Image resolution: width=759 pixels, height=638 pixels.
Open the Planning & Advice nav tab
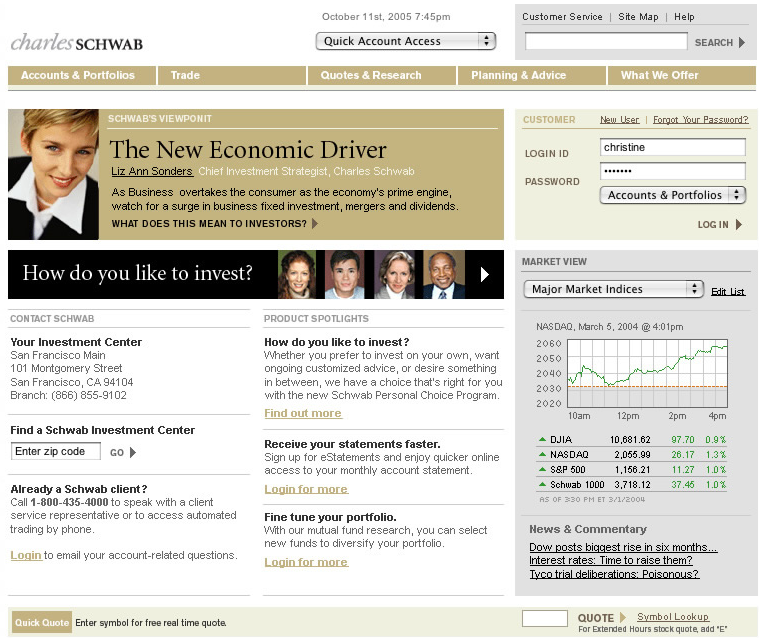point(532,76)
